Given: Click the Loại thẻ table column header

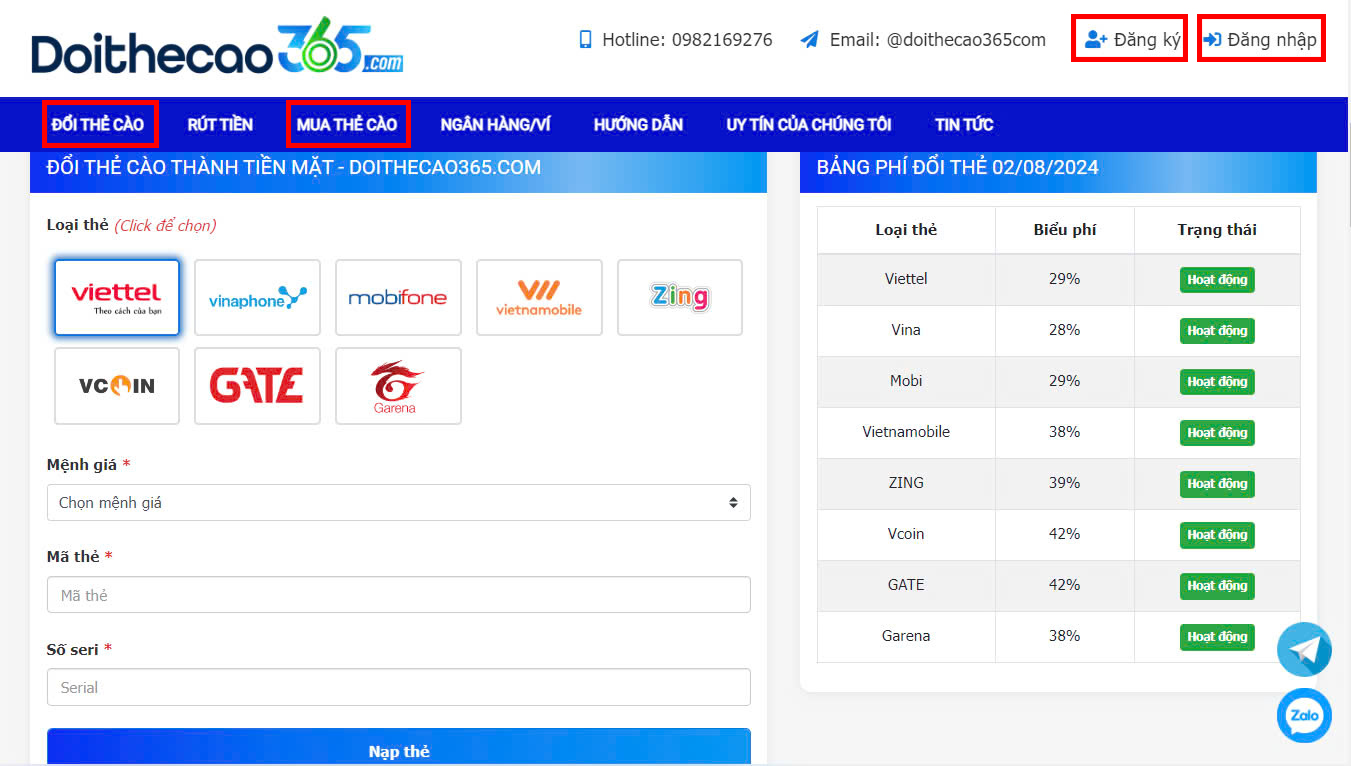Looking at the screenshot, I should 906,230.
